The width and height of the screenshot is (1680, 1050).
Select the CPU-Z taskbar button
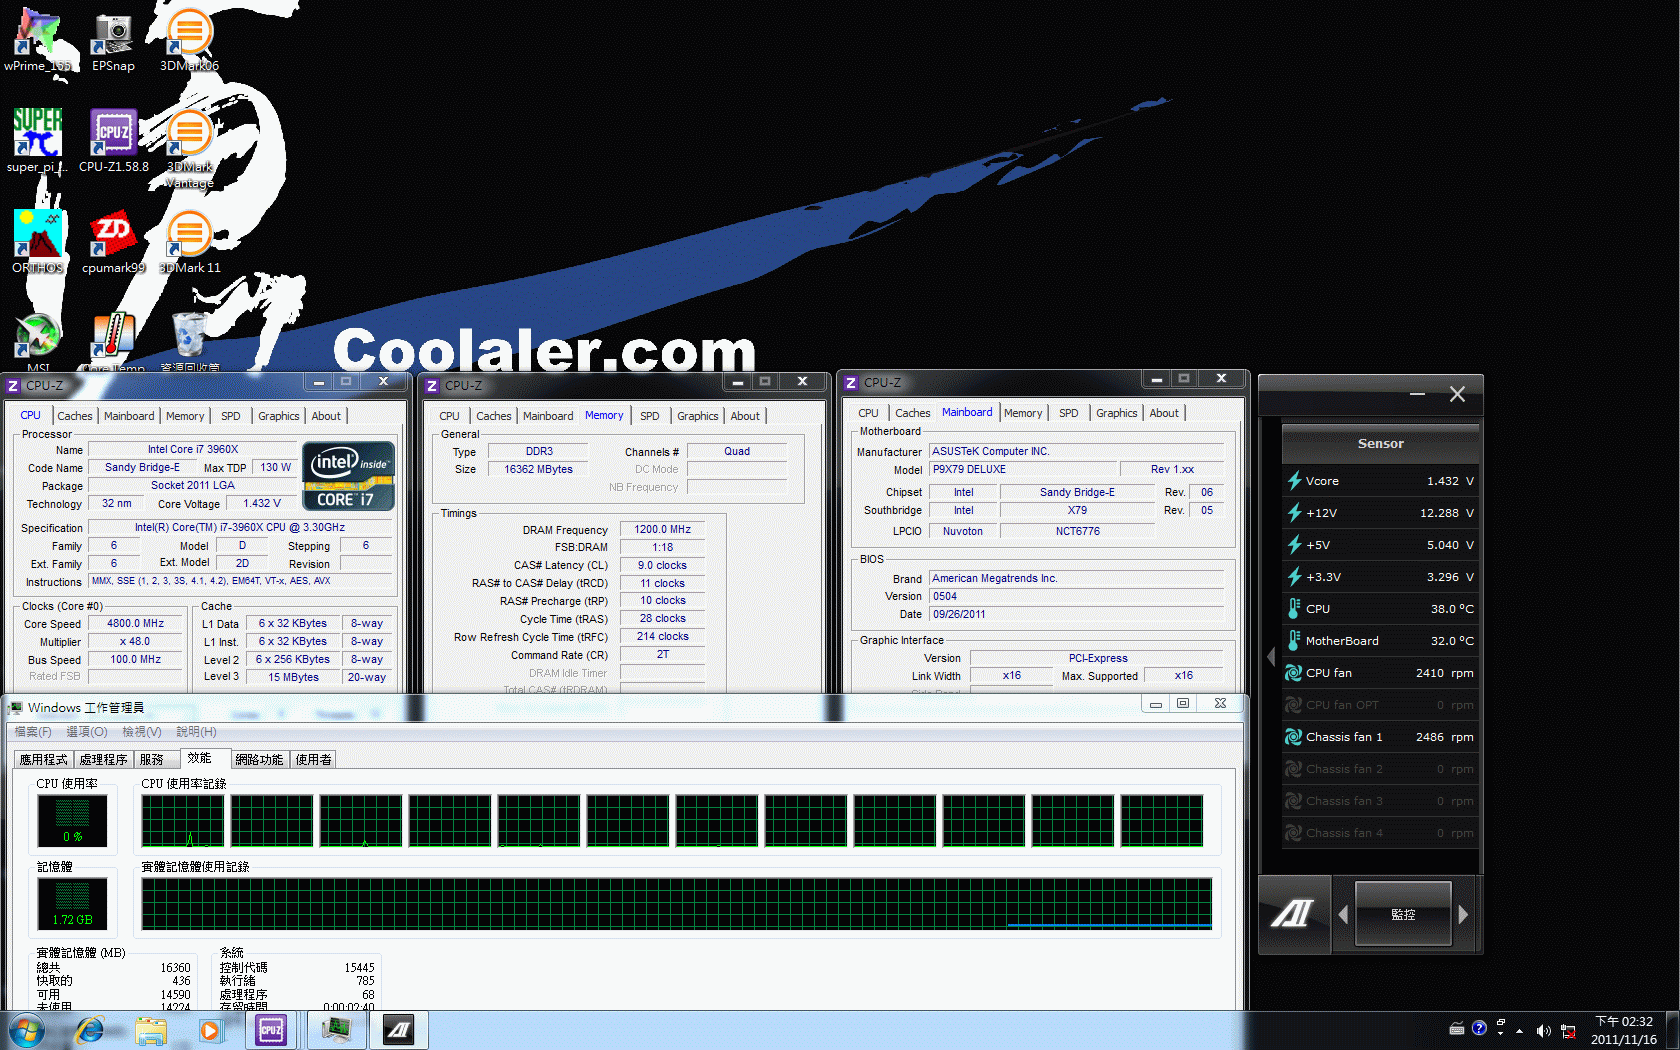(x=271, y=1031)
